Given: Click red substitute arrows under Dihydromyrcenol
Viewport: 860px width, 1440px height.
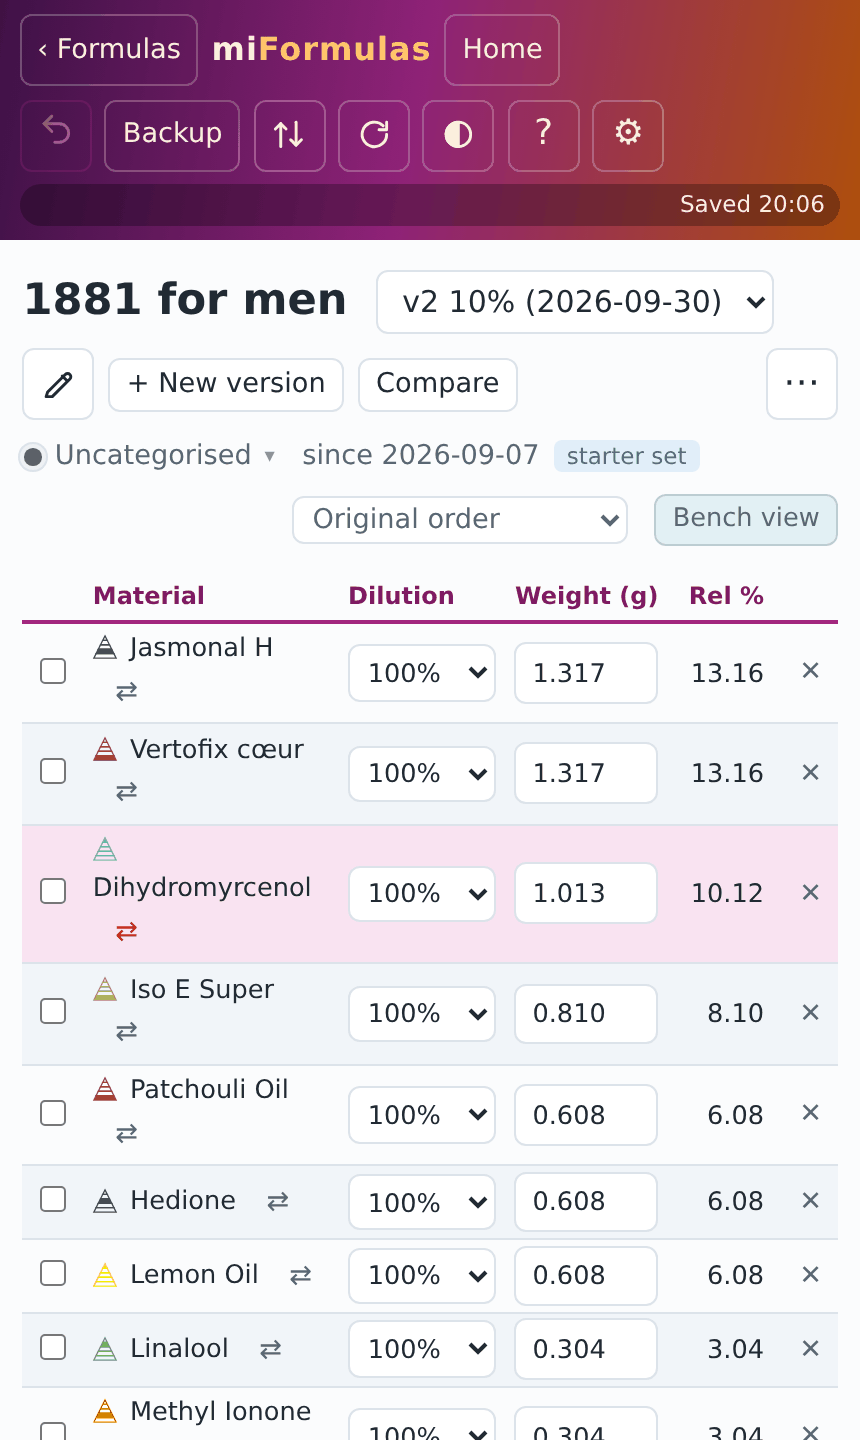Looking at the screenshot, I should 126,931.
